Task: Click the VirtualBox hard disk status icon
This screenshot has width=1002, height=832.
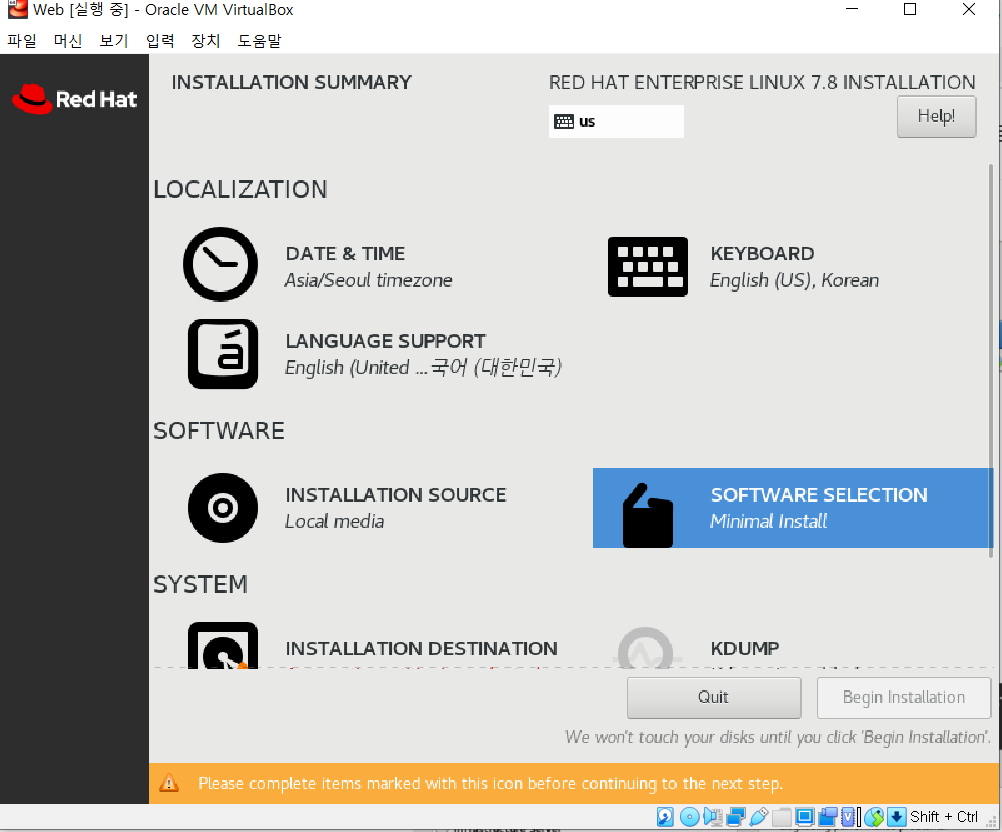Action: pos(665,817)
